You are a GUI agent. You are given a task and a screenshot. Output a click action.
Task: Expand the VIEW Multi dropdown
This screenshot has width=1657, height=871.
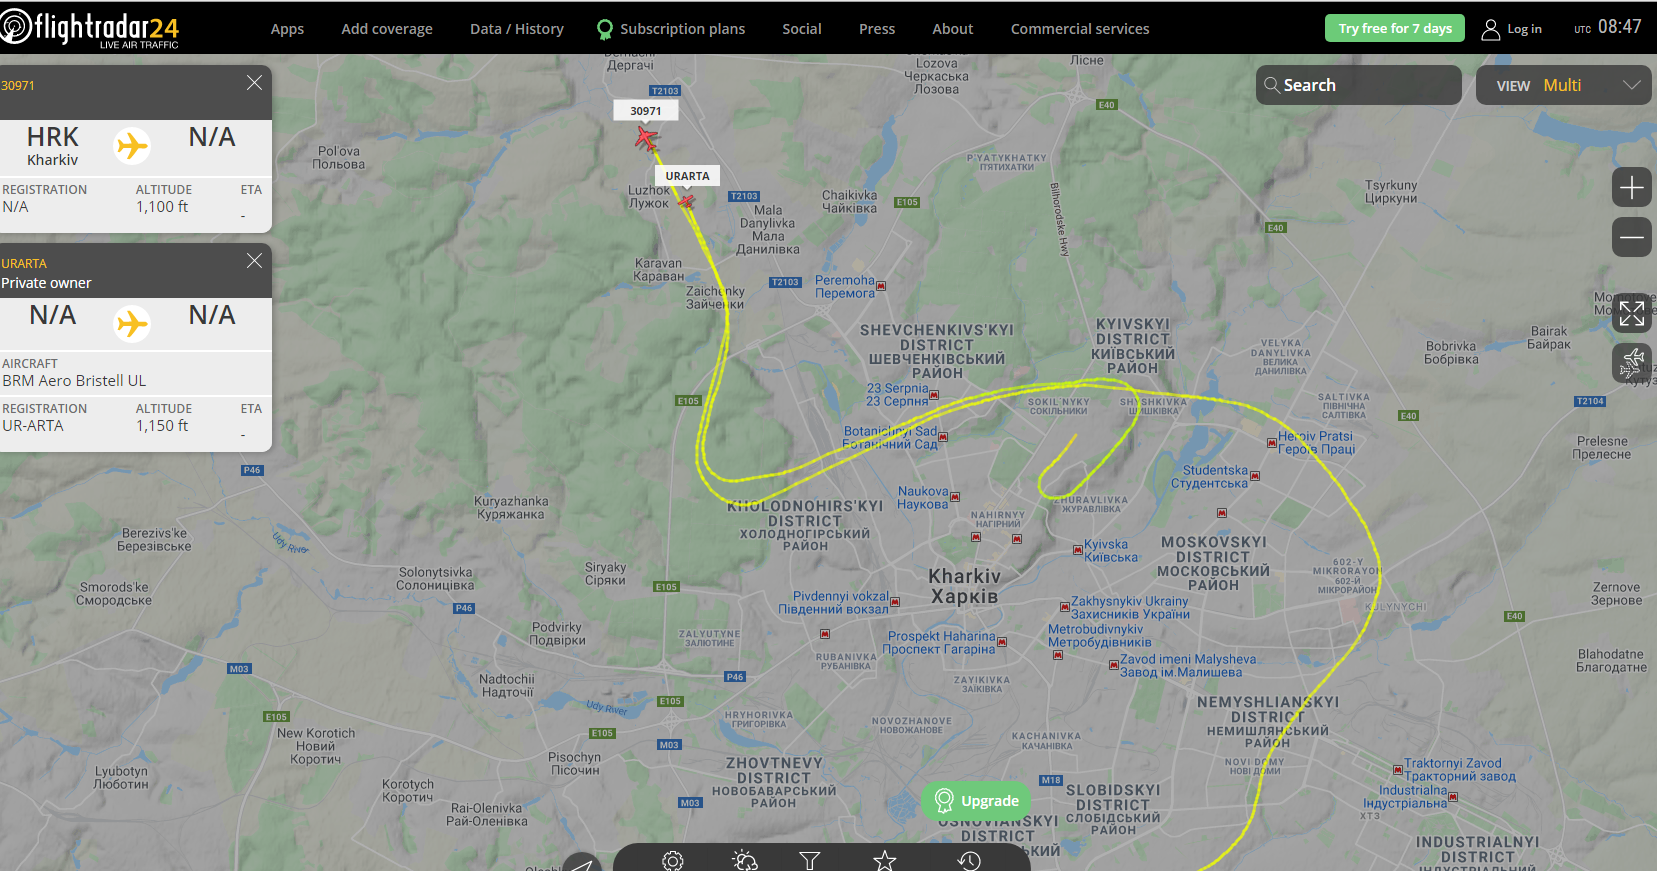tap(1564, 85)
